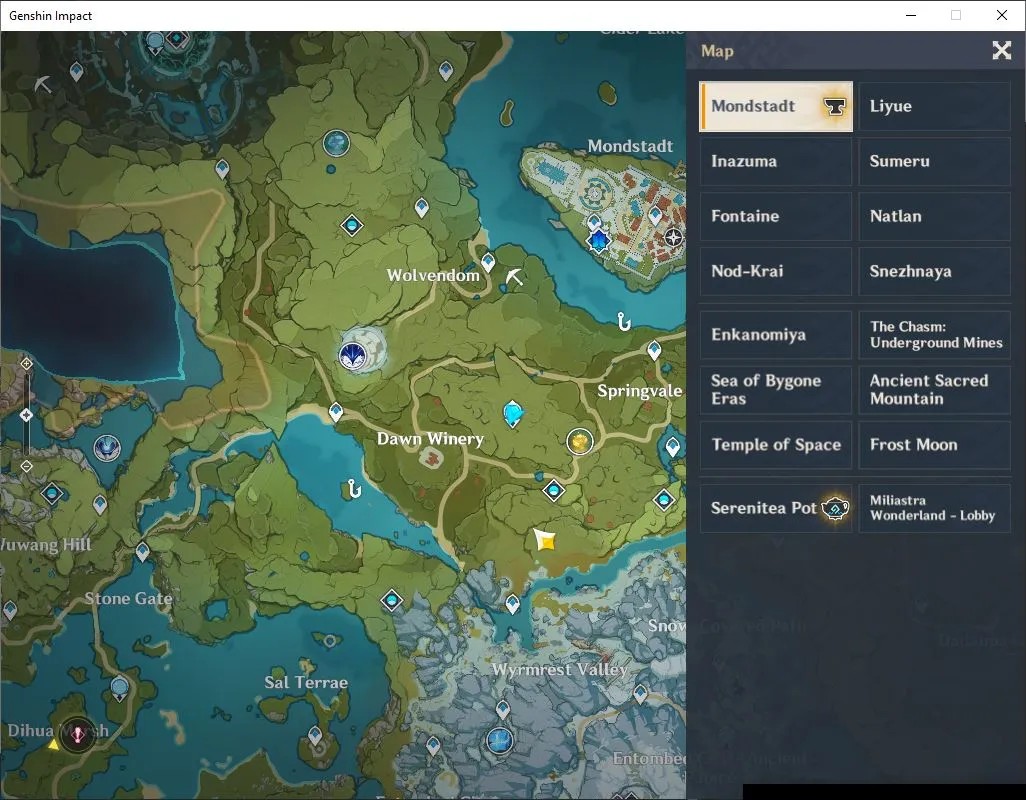Click the Dawn Winery map label
Screen dimensions: 1026x800
click(430, 439)
